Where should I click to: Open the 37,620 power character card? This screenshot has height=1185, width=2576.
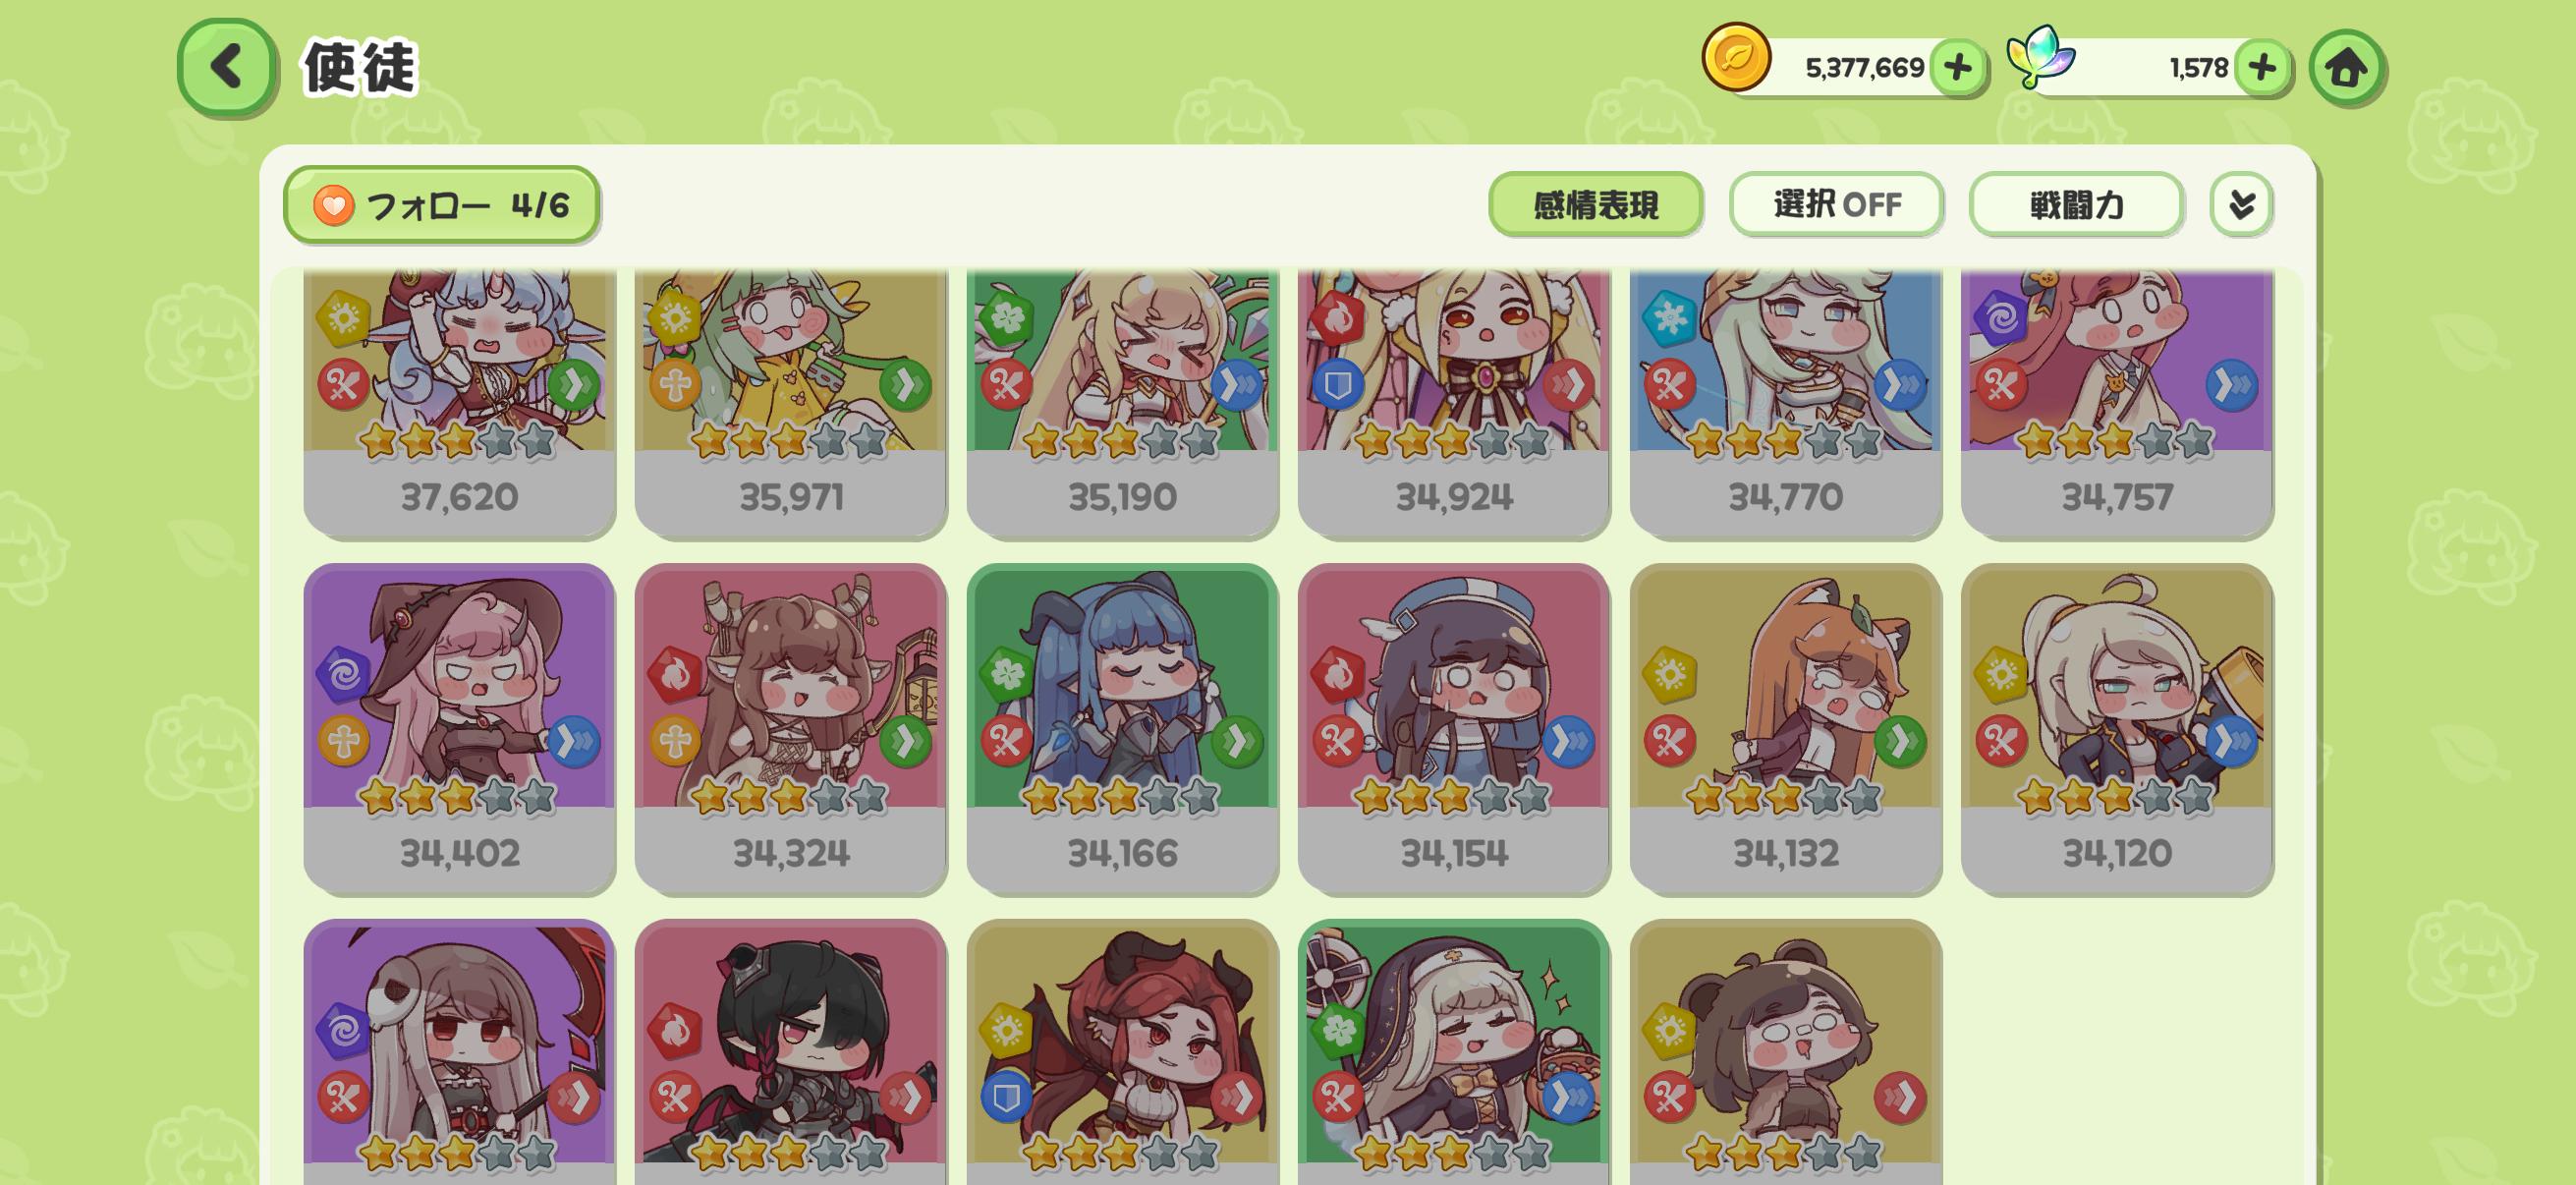tap(459, 402)
